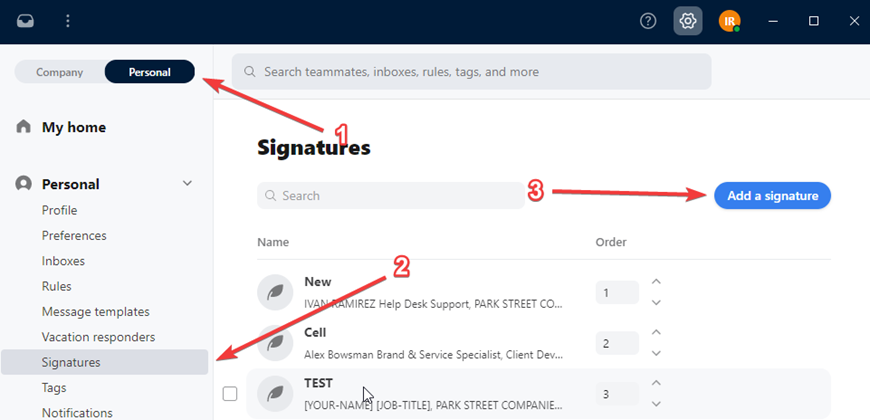This screenshot has height=420, width=870.
Task: Click the signatures Search field
Action: coord(391,196)
